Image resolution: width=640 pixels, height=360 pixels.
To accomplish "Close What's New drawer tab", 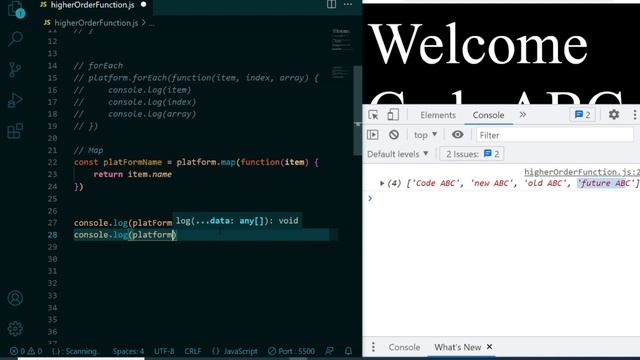I will click(489, 347).
